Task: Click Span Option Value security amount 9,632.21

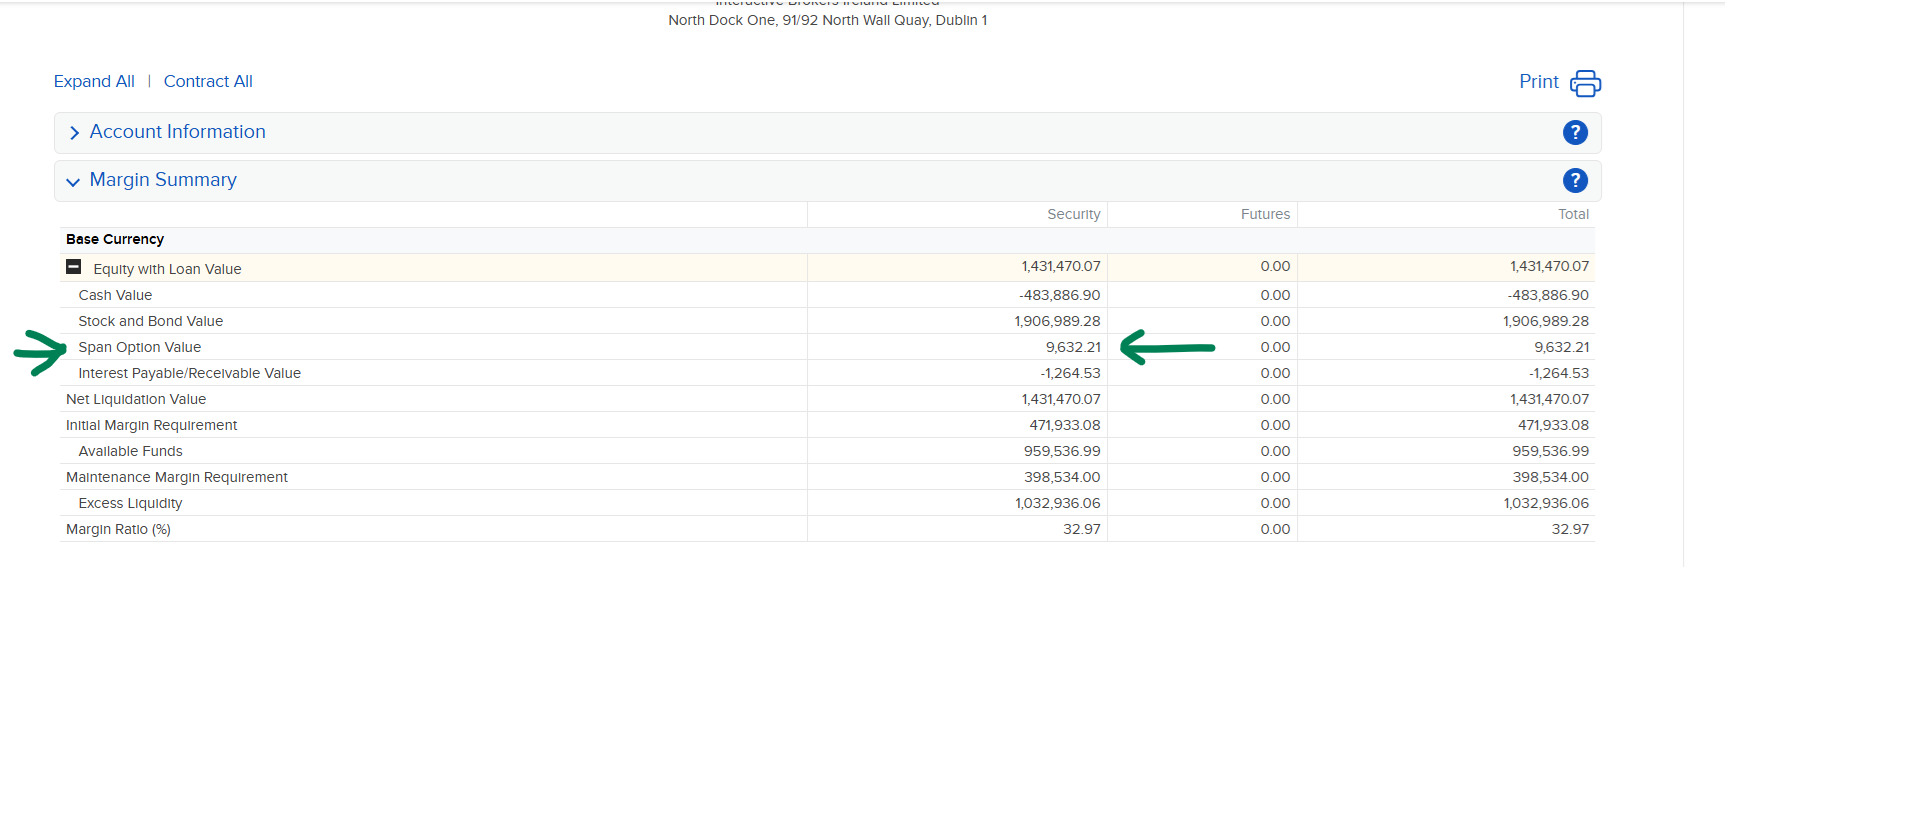Action: coord(1073,347)
